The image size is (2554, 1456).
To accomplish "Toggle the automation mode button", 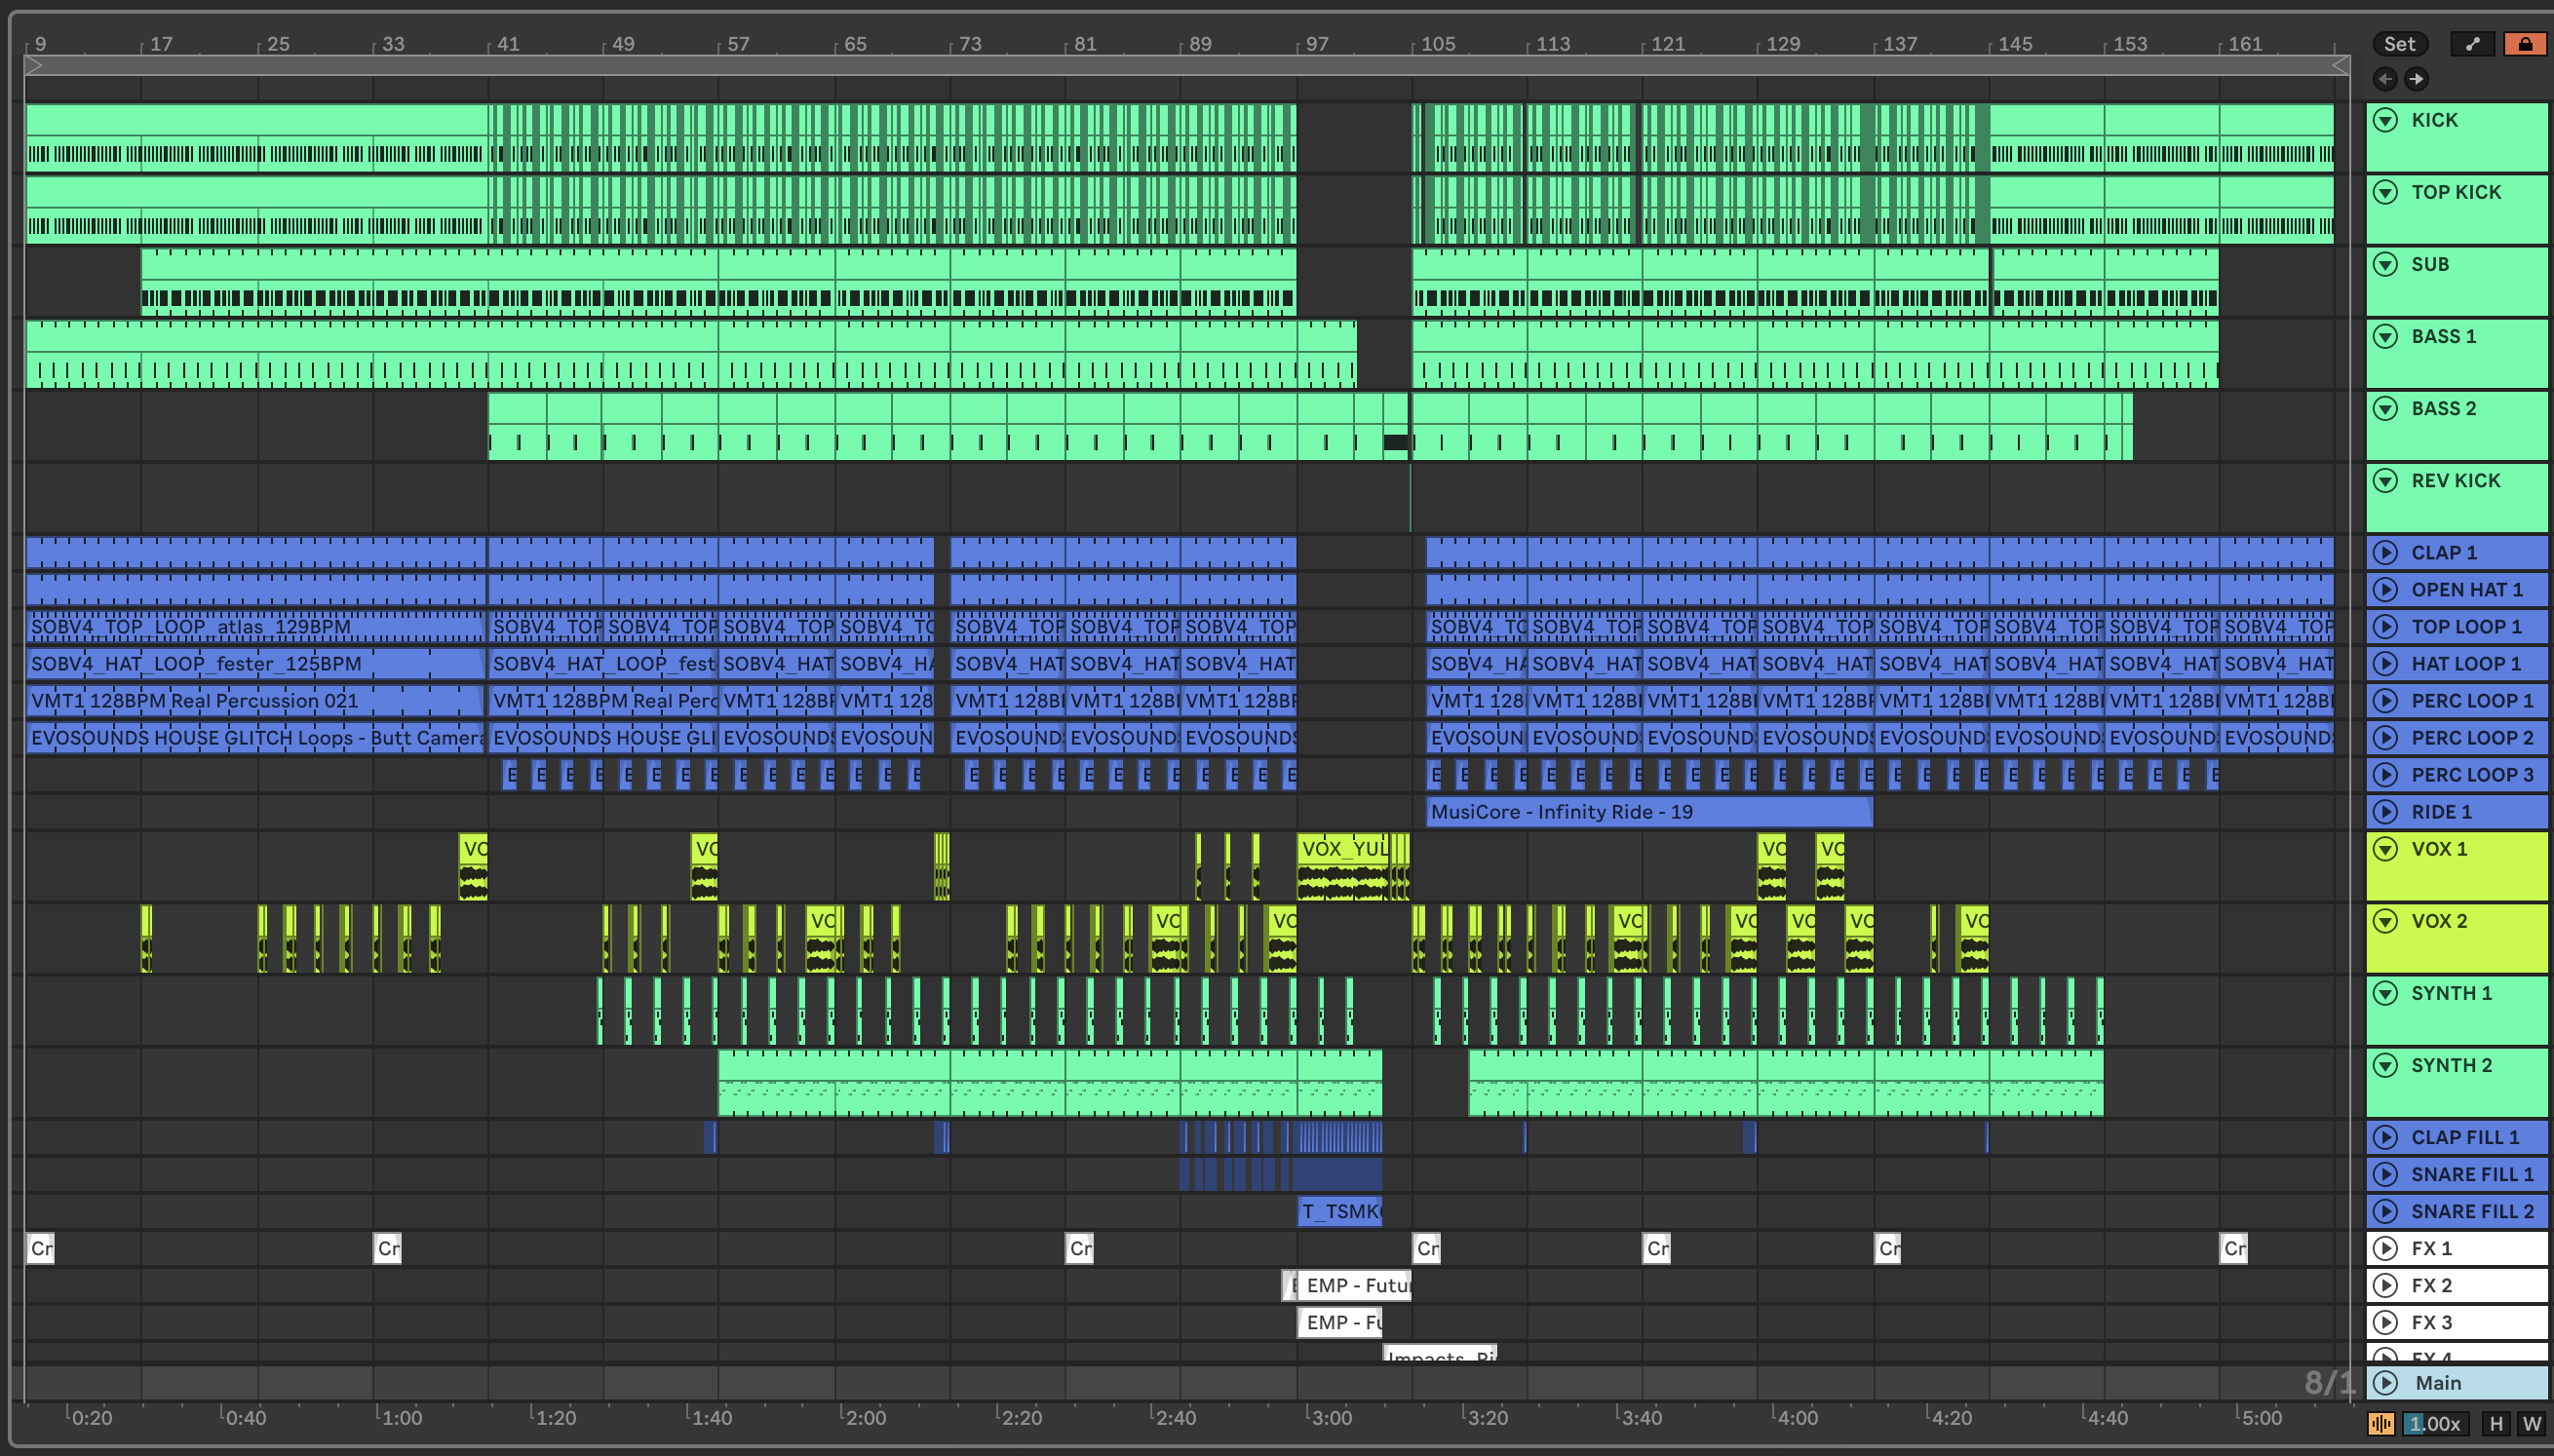I will 2472,44.
